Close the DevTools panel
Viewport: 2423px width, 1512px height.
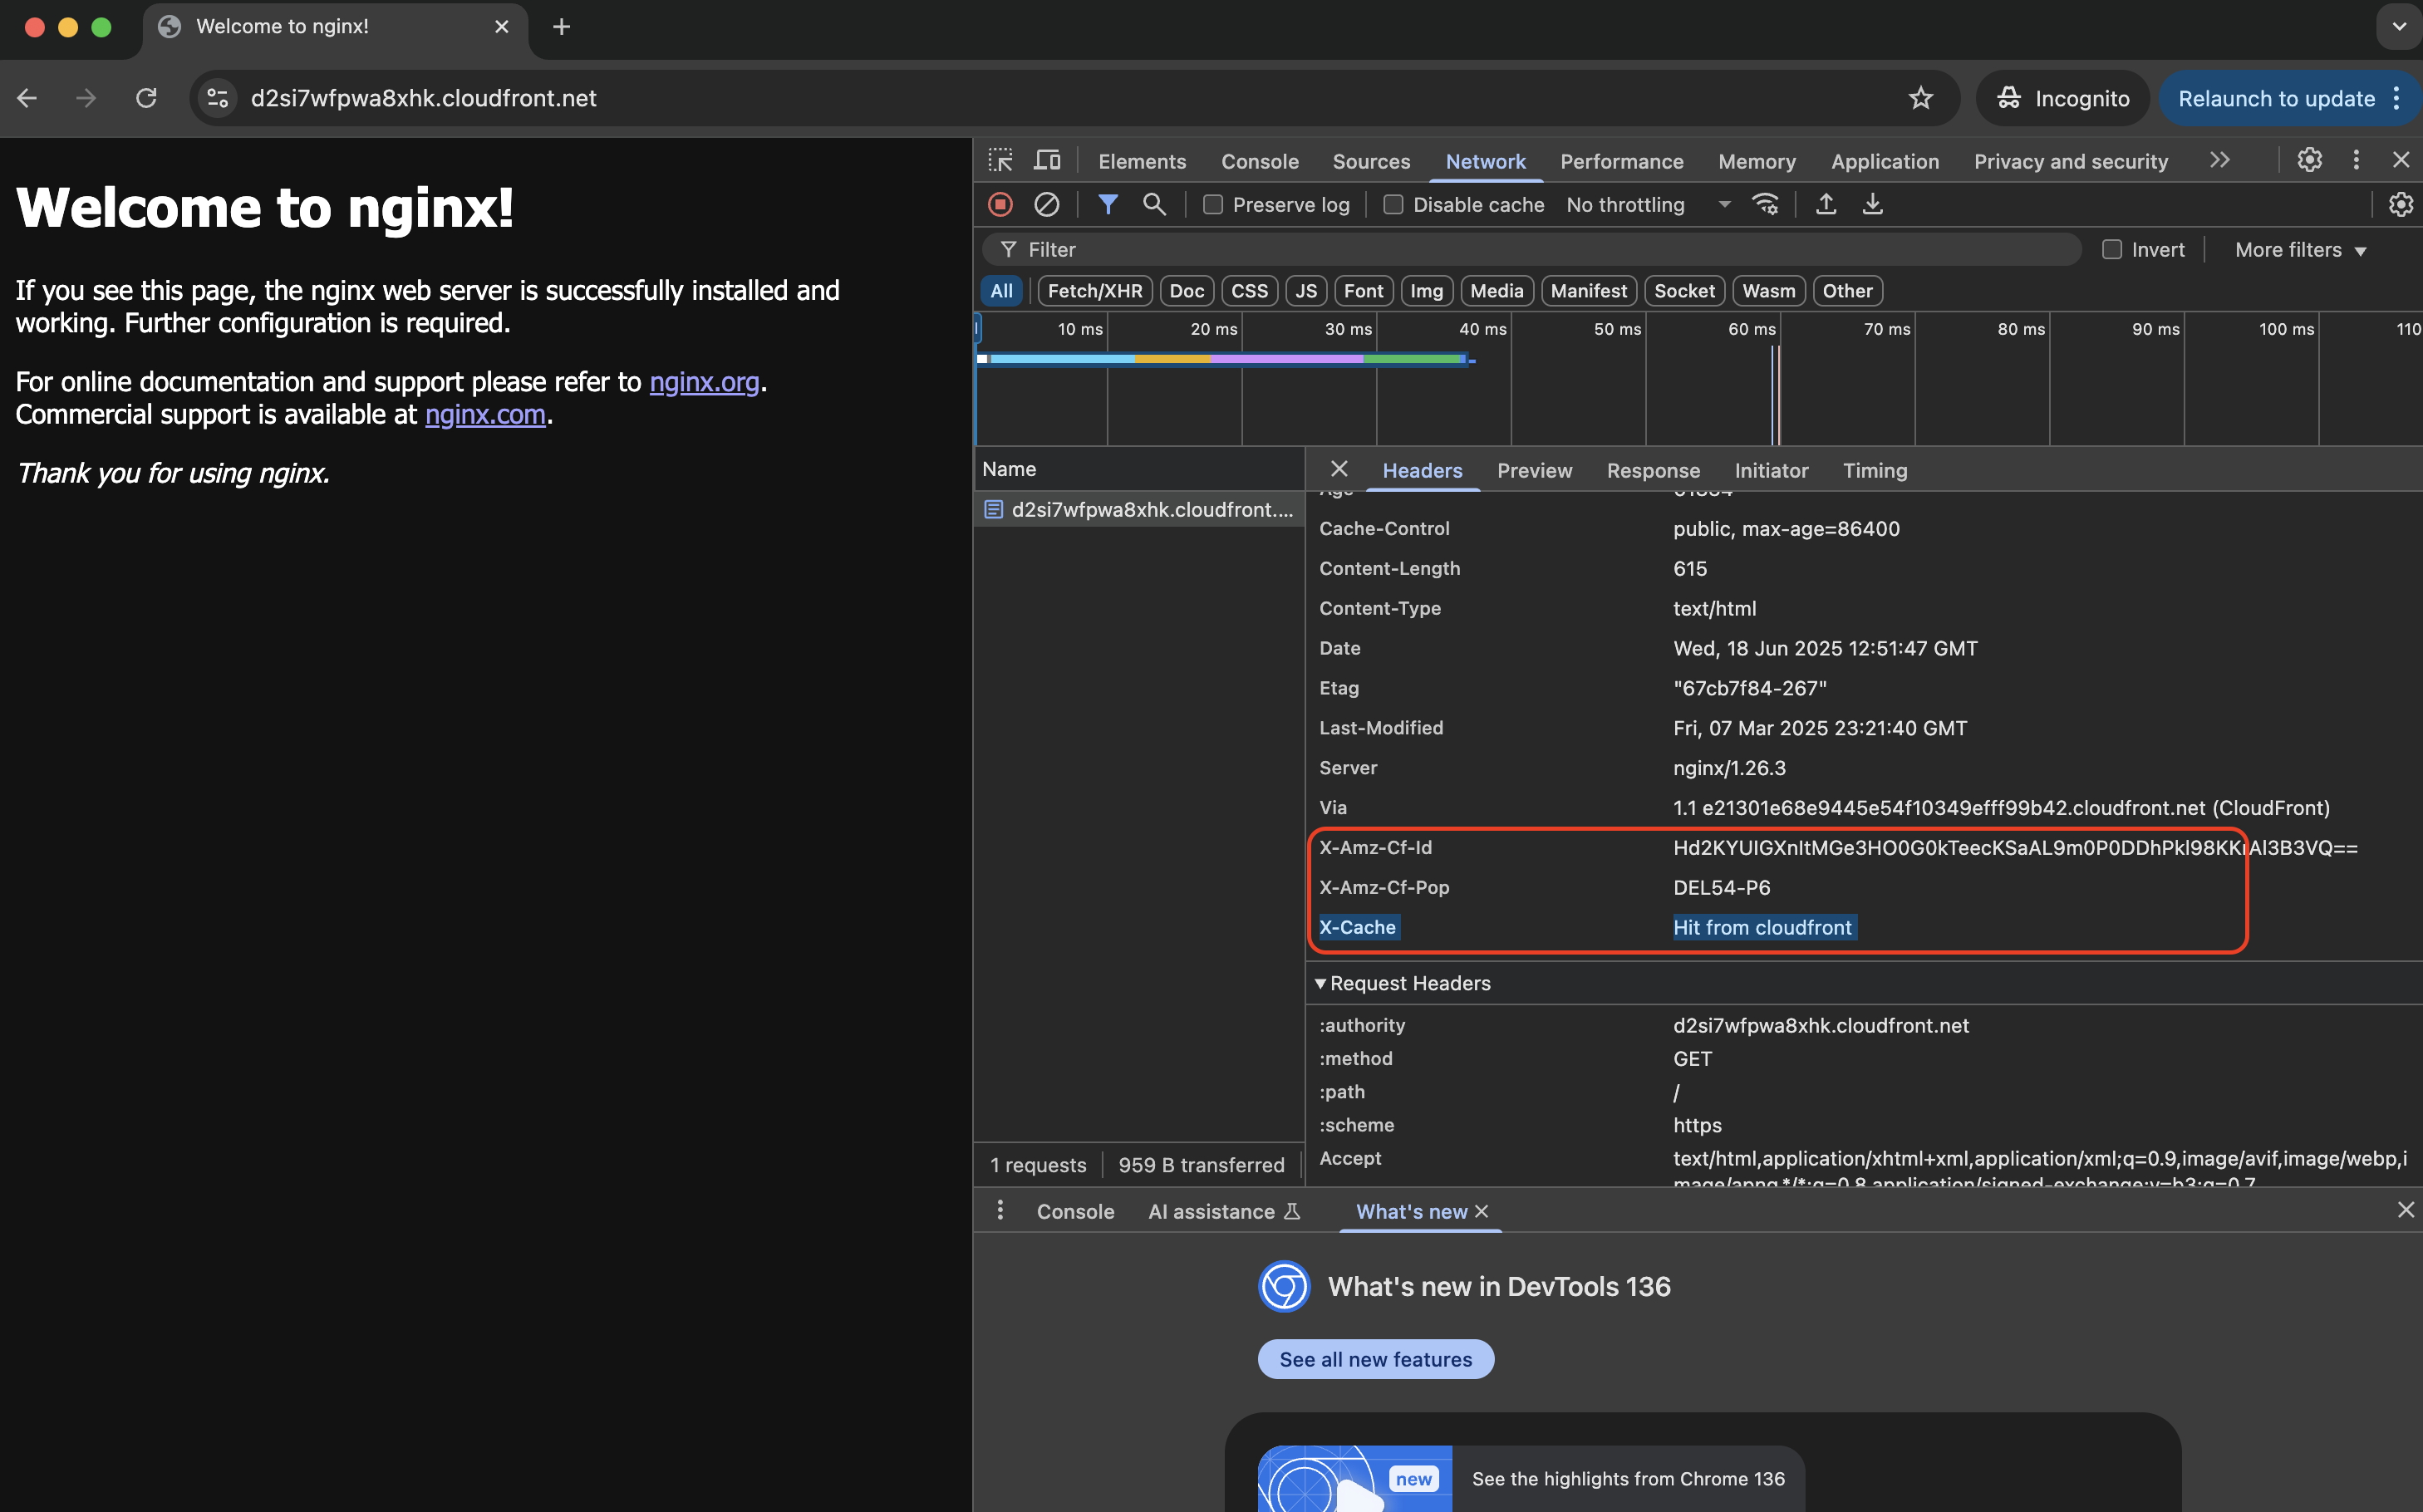point(2401,160)
